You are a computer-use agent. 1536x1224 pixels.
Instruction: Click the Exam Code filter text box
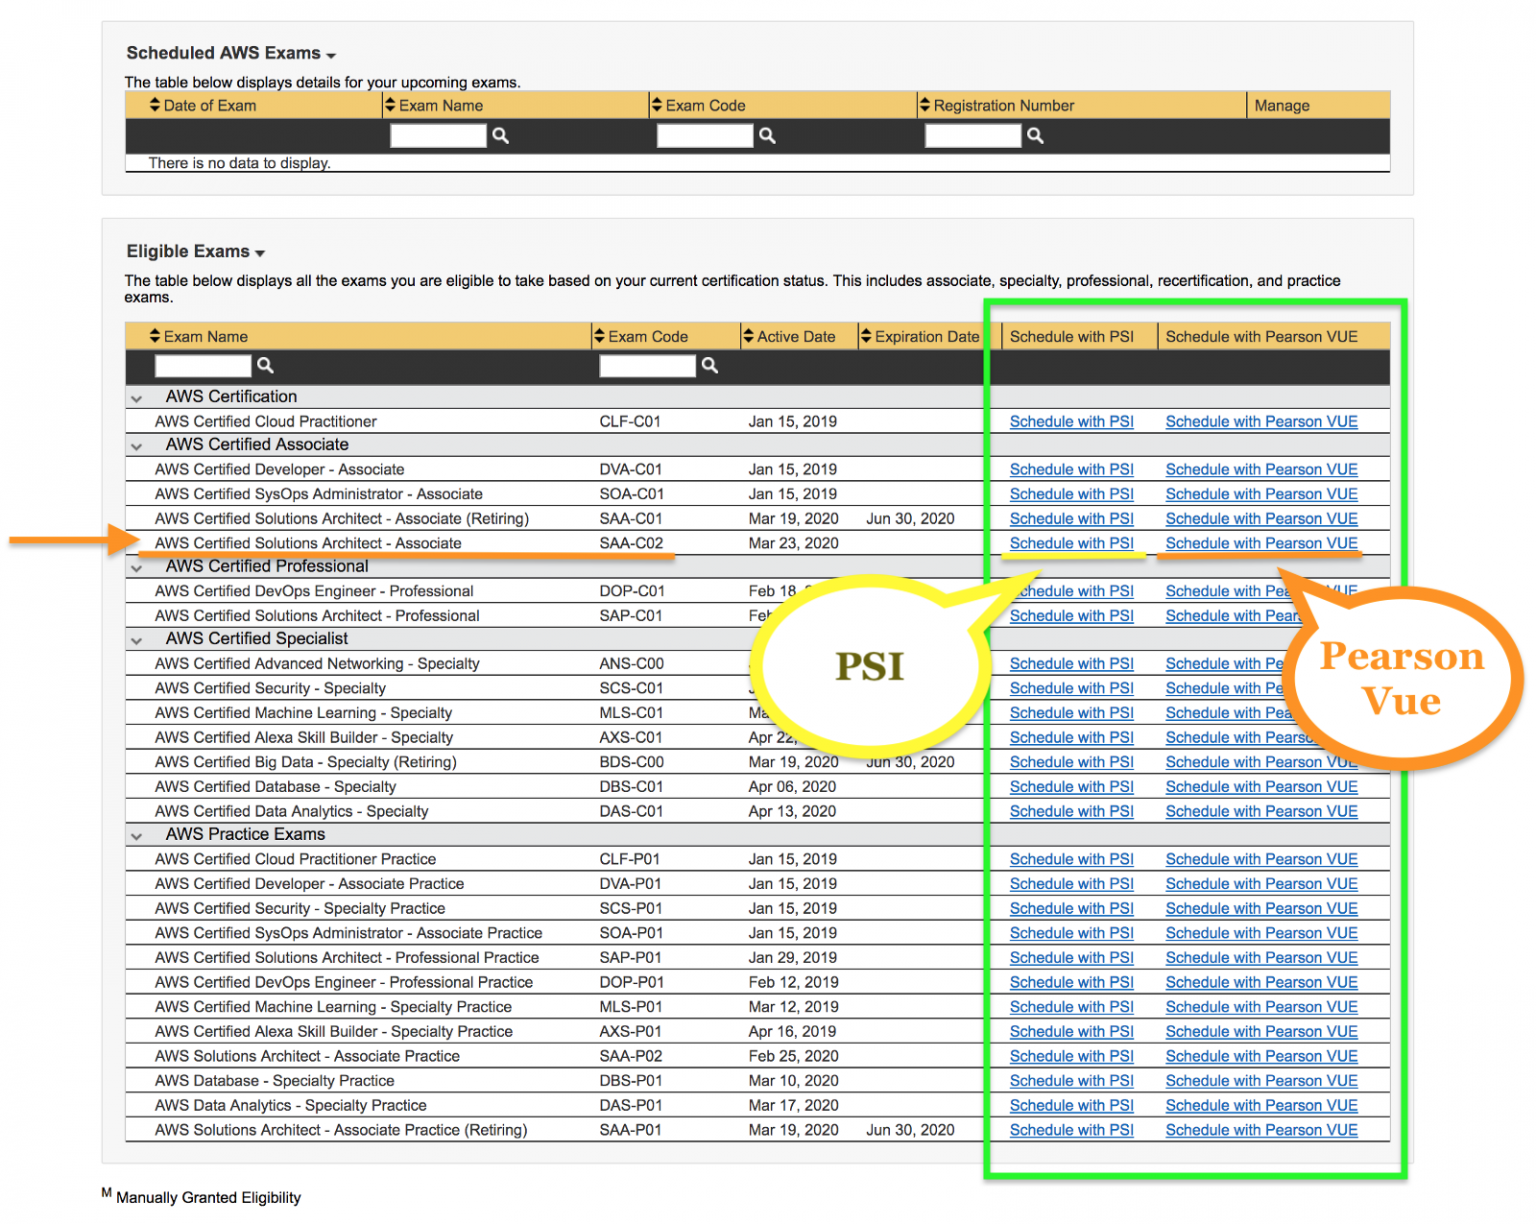(x=645, y=366)
